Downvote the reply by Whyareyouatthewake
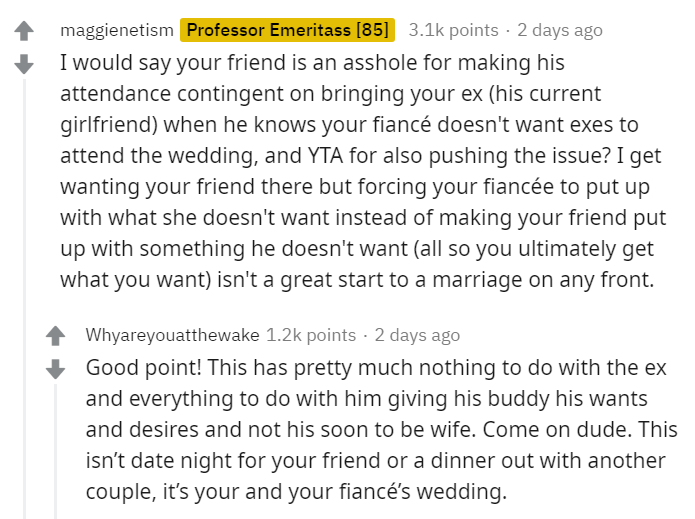Viewport: 695px width, 519px height. click(55, 369)
